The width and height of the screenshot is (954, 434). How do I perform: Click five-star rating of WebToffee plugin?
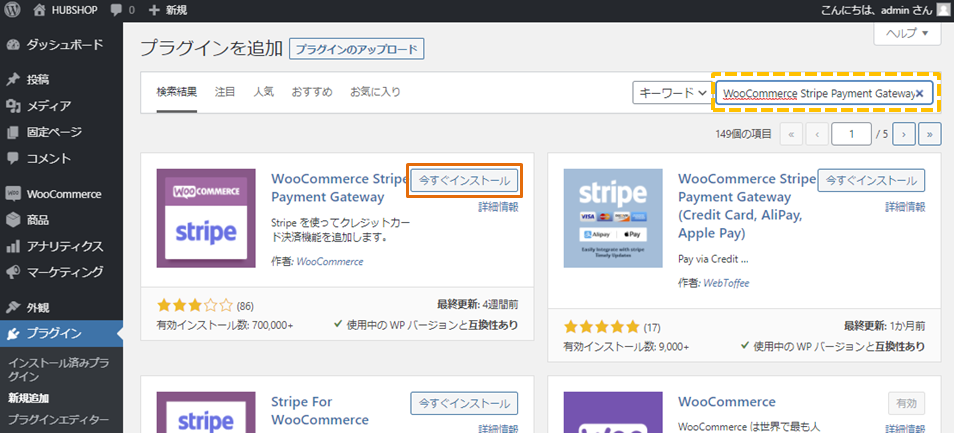click(602, 327)
